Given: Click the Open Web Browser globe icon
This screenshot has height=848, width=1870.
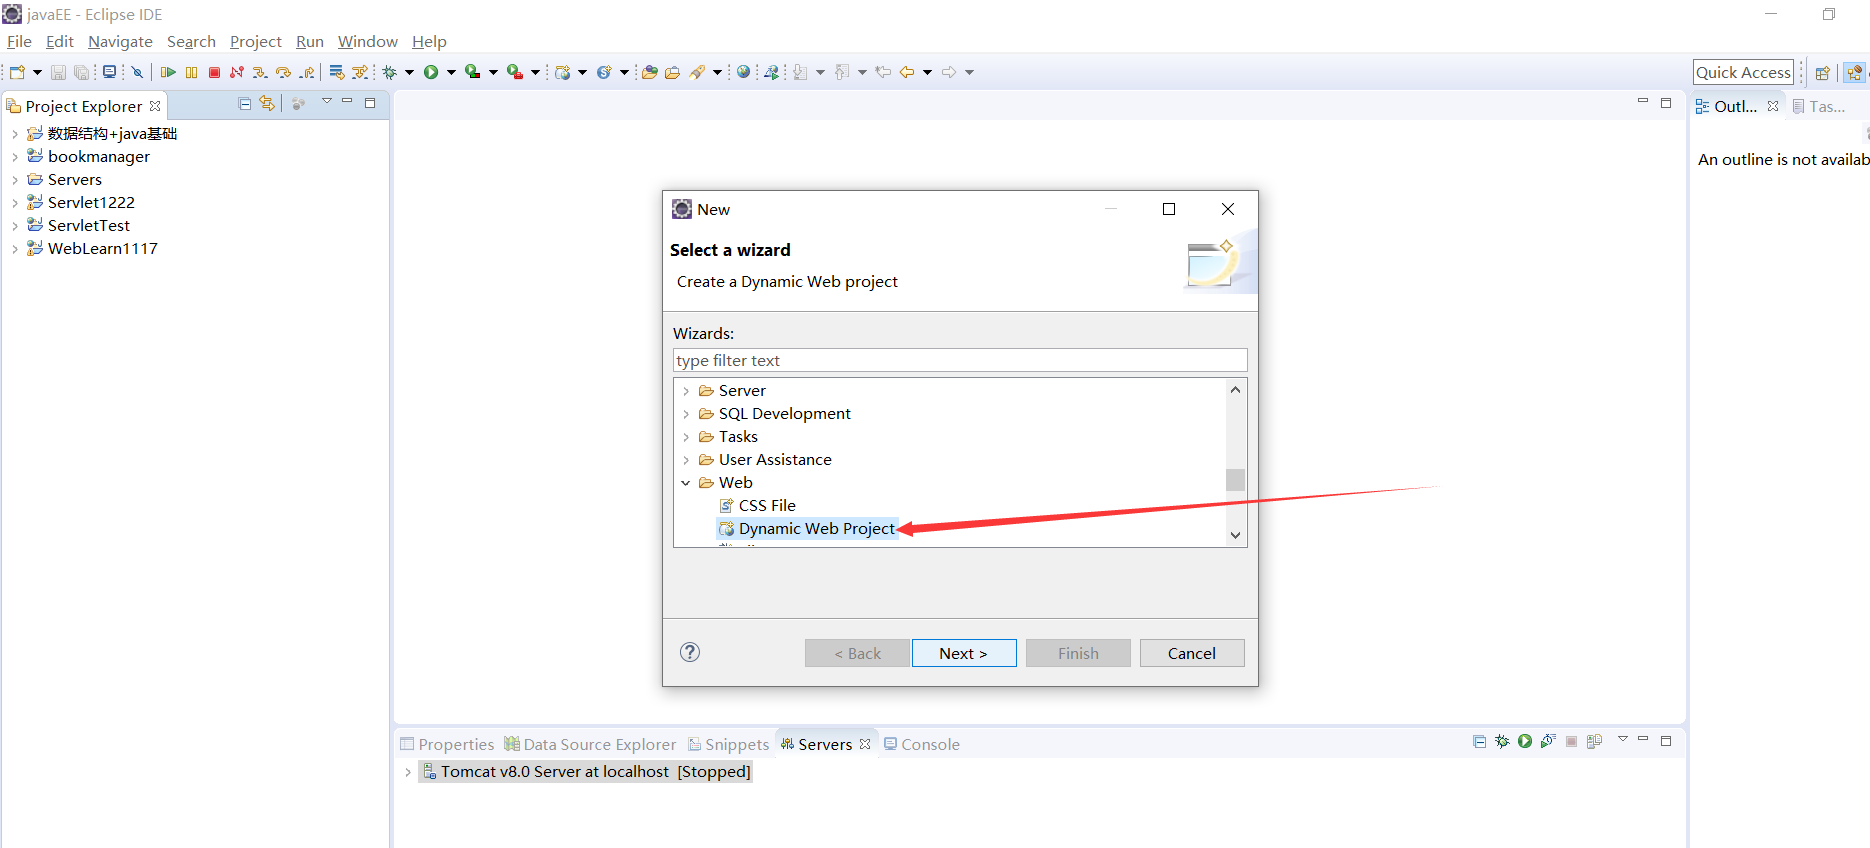Looking at the screenshot, I should (743, 72).
